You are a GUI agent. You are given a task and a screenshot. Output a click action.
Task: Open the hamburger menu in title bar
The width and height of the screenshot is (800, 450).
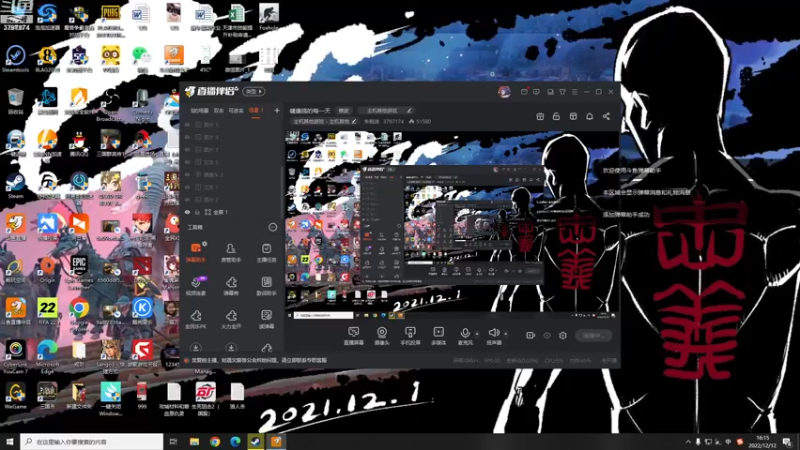[574, 92]
